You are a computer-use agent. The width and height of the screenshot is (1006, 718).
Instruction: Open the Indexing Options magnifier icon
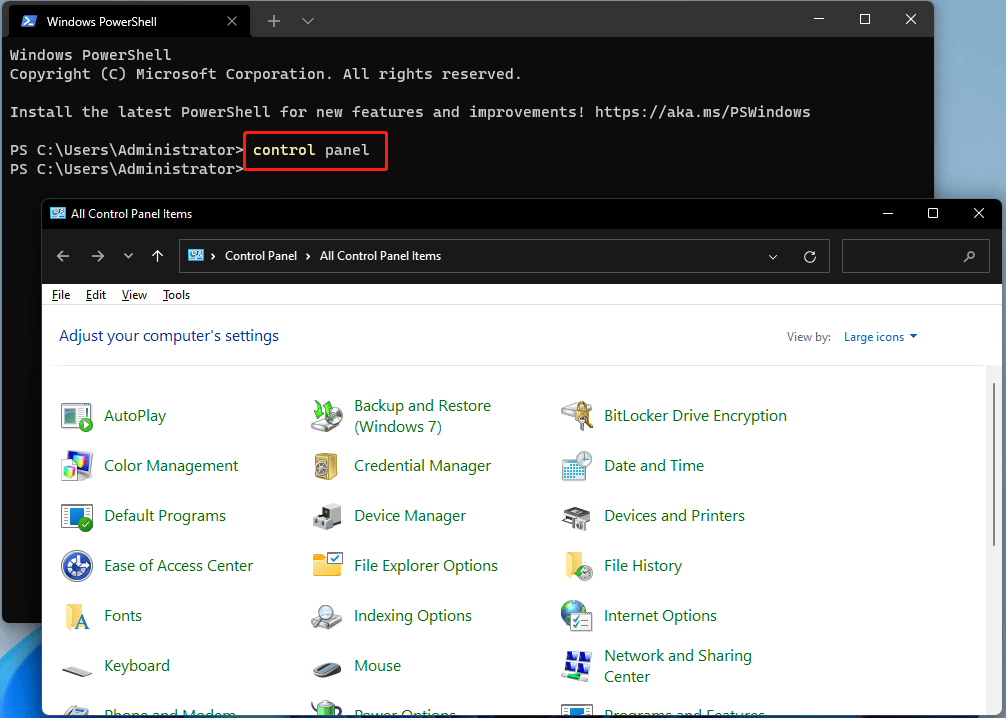(327, 617)
